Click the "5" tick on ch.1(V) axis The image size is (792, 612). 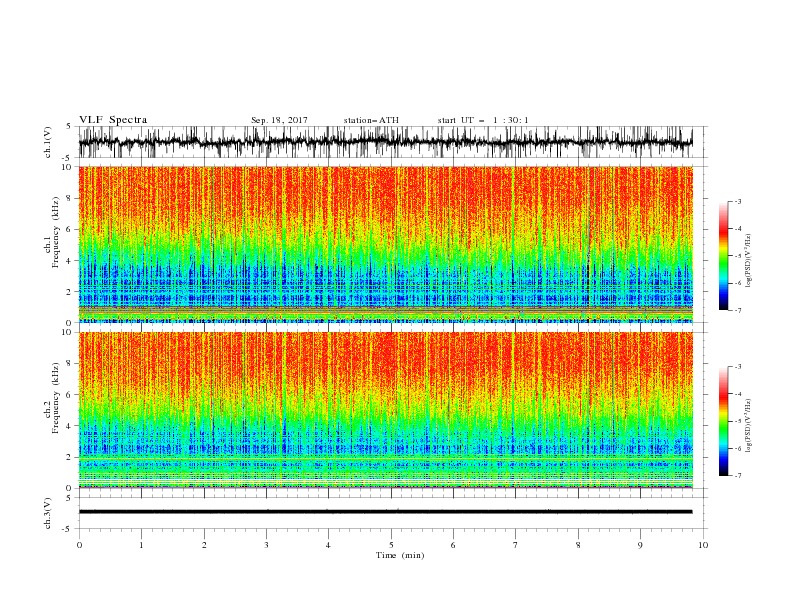pyautogui.click(x=69, y=126)
